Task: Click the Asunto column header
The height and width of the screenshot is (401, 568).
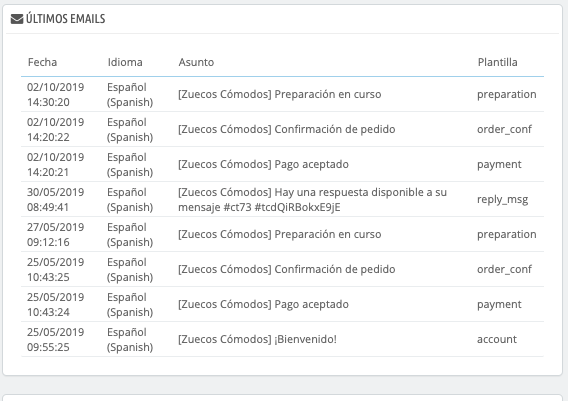Action: pos(196,62)
